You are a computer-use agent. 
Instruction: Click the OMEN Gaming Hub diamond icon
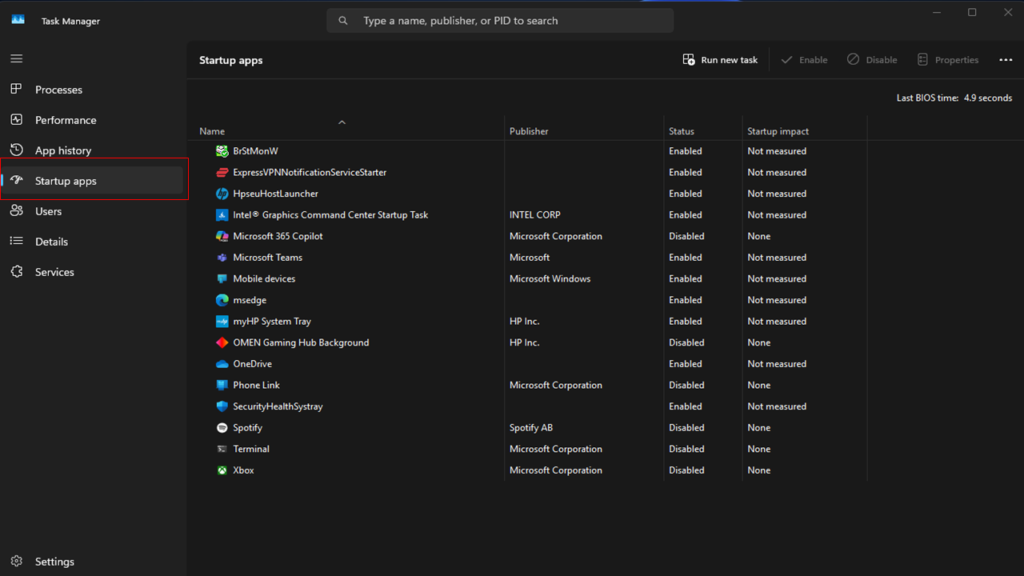click(x=222, y=342)
